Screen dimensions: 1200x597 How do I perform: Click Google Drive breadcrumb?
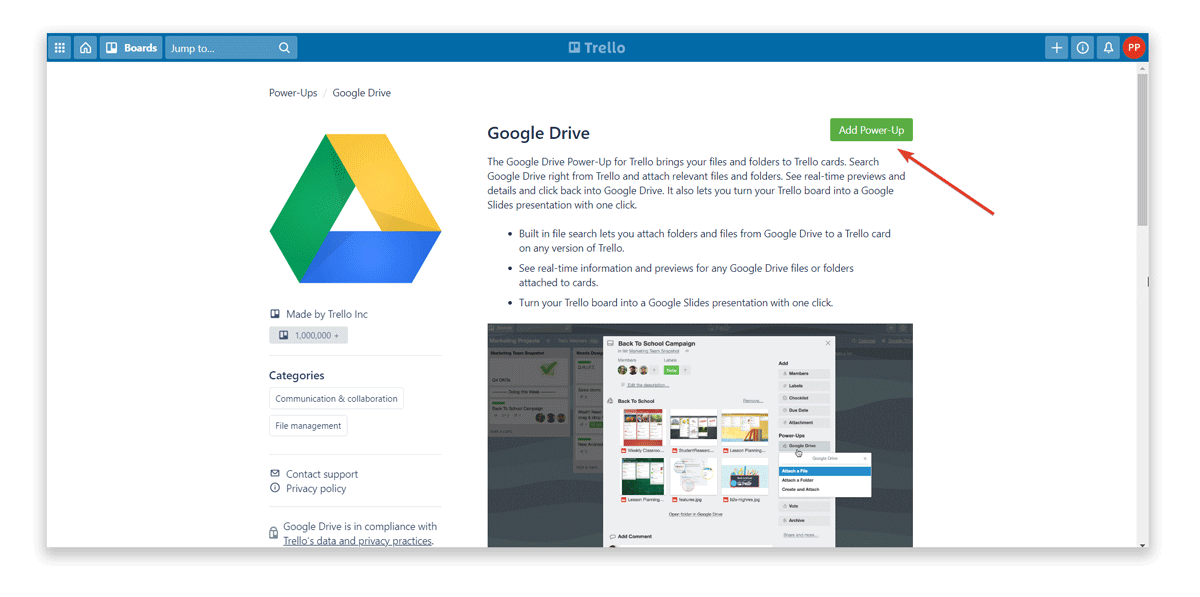362,93
